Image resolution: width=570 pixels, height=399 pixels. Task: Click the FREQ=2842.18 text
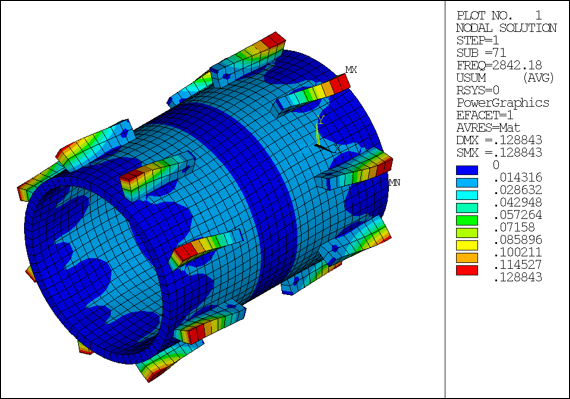pos(499,65)
